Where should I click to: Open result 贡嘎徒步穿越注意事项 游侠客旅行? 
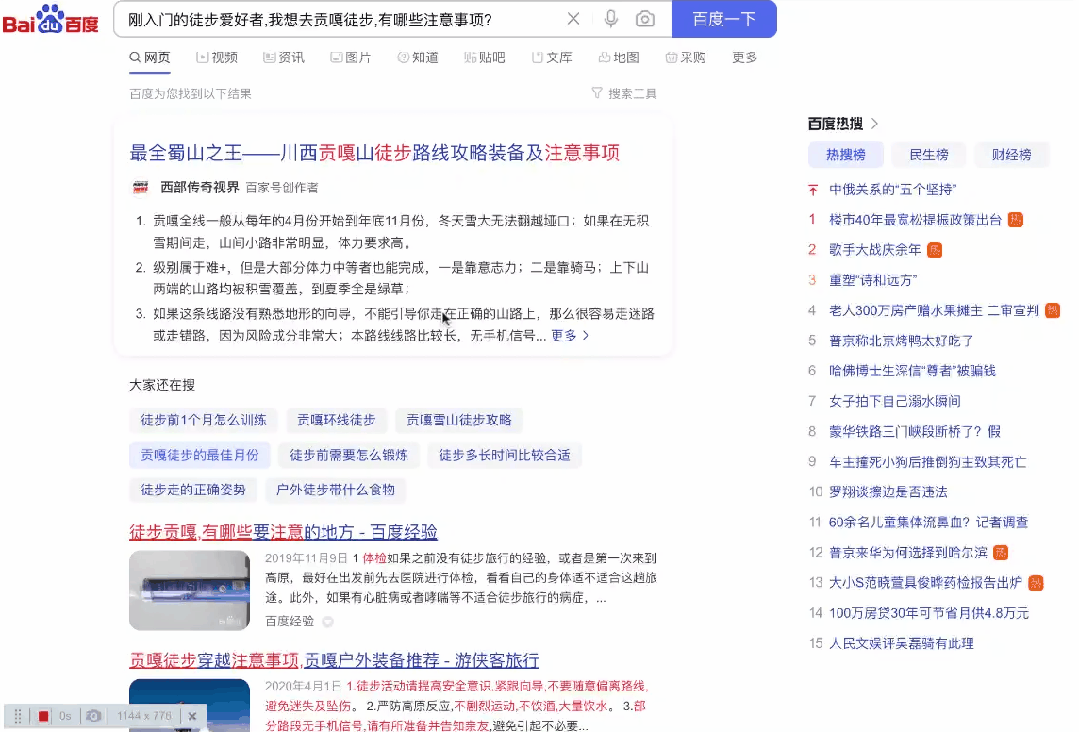(334, 660)
